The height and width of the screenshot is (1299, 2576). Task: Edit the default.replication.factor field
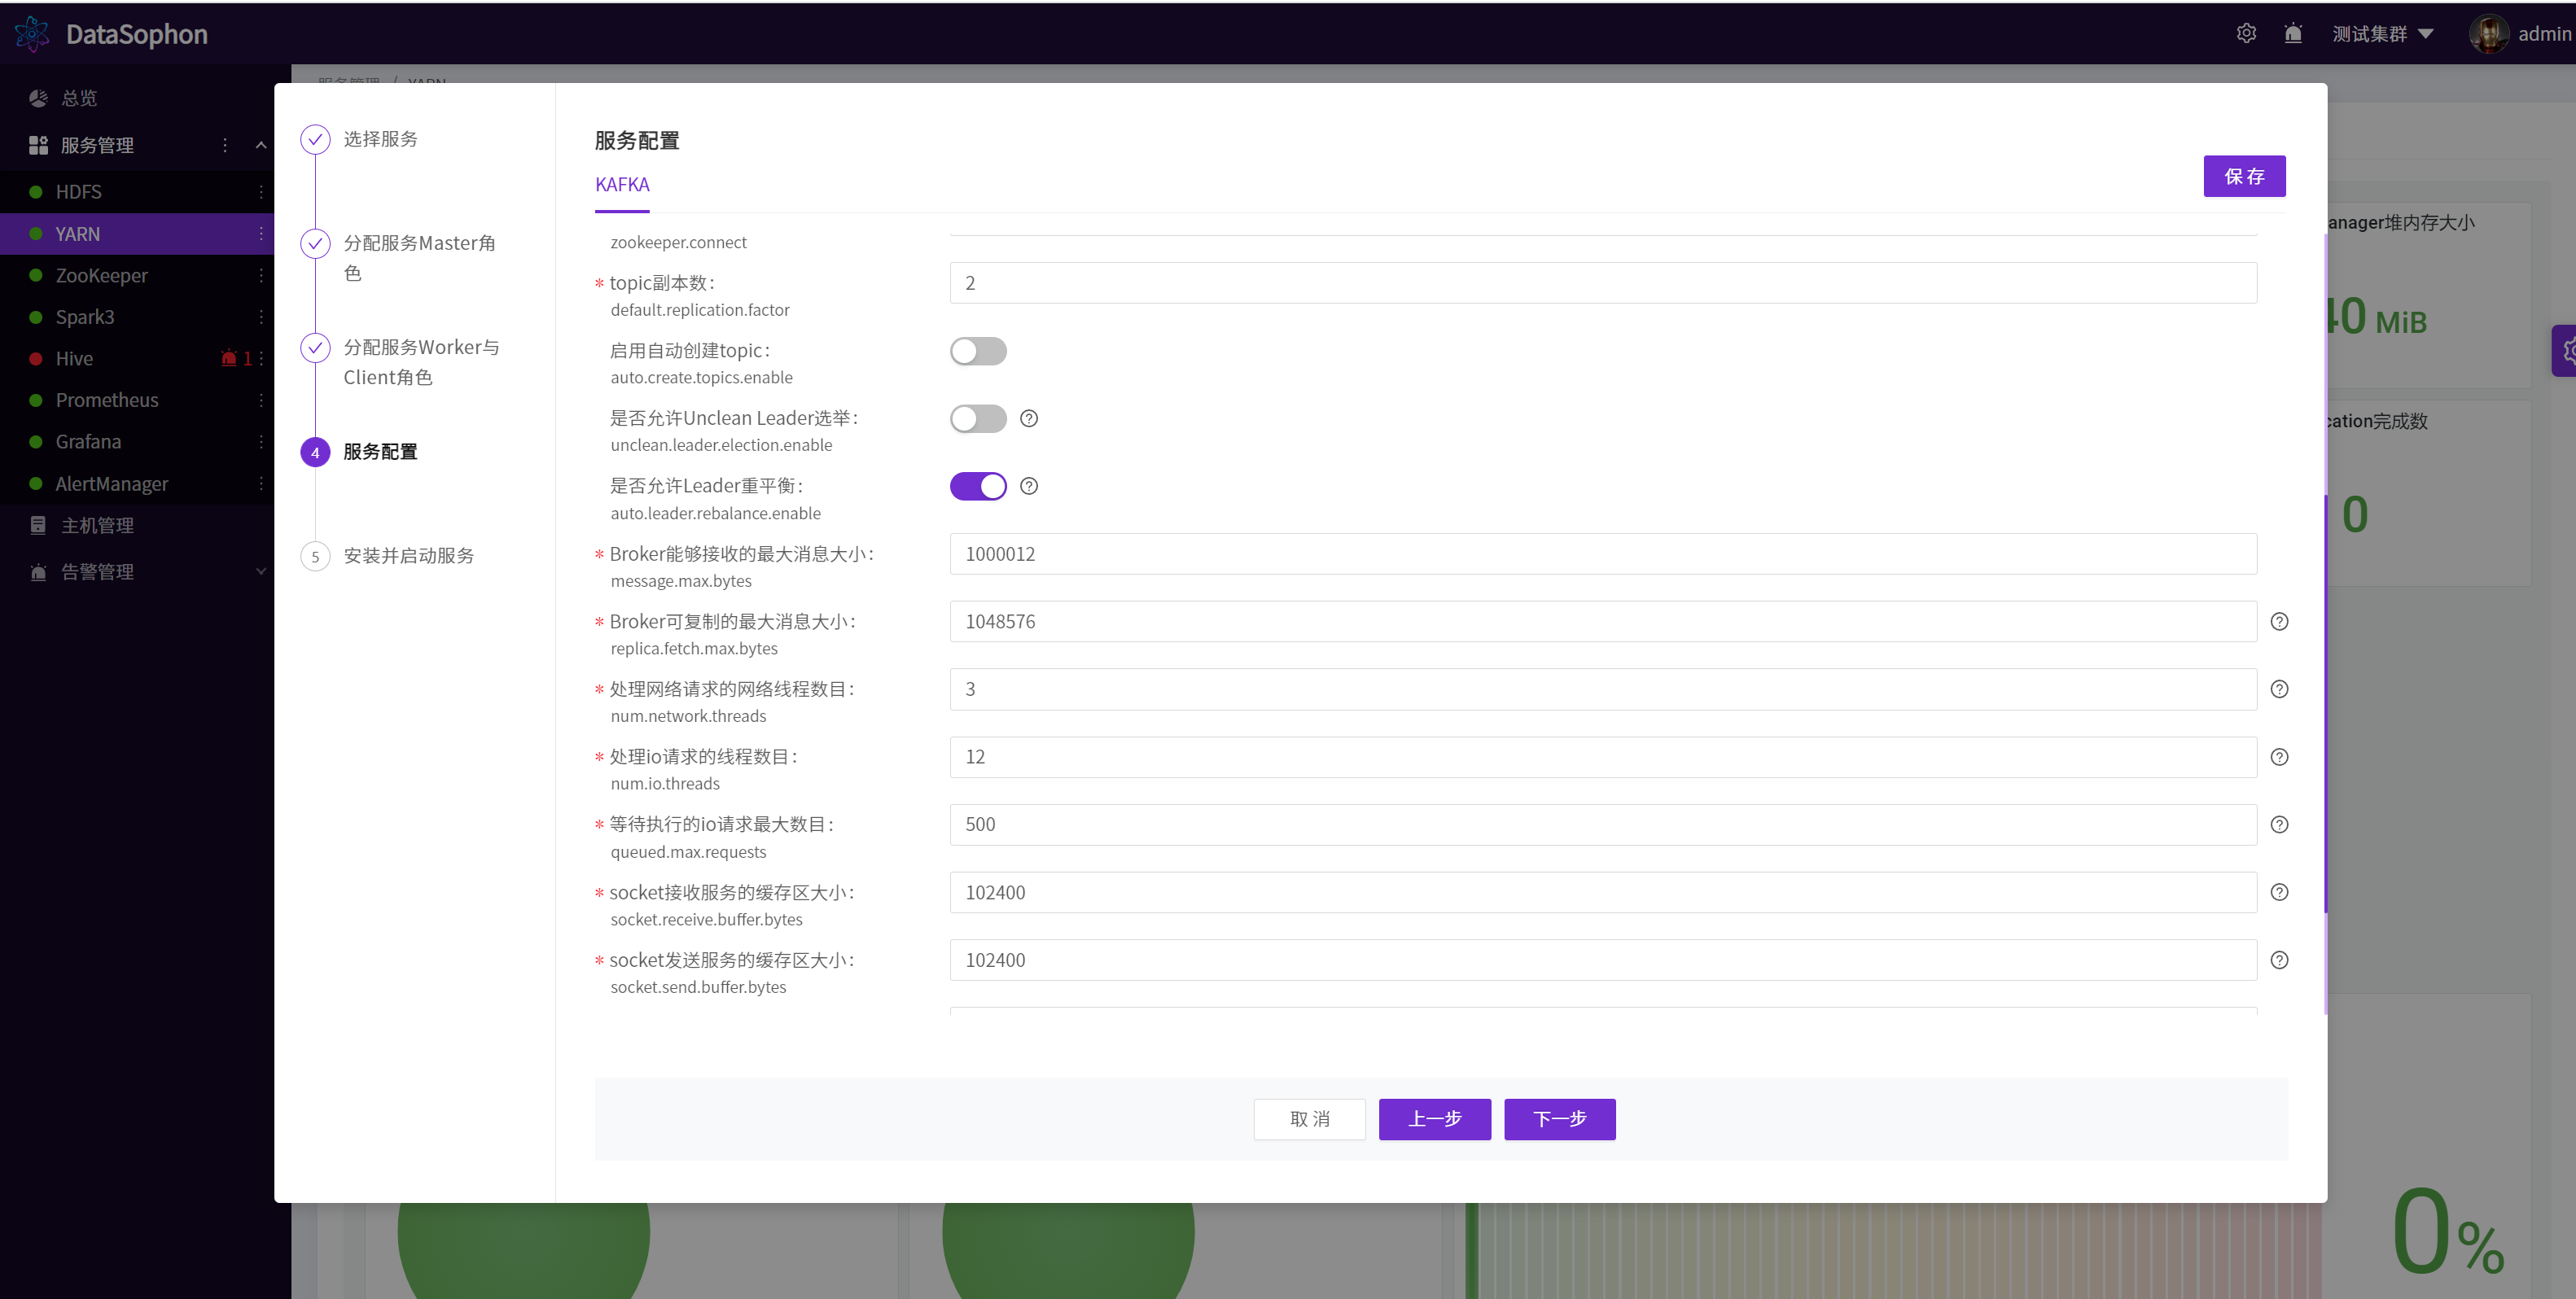click(x=1603, y=283)
